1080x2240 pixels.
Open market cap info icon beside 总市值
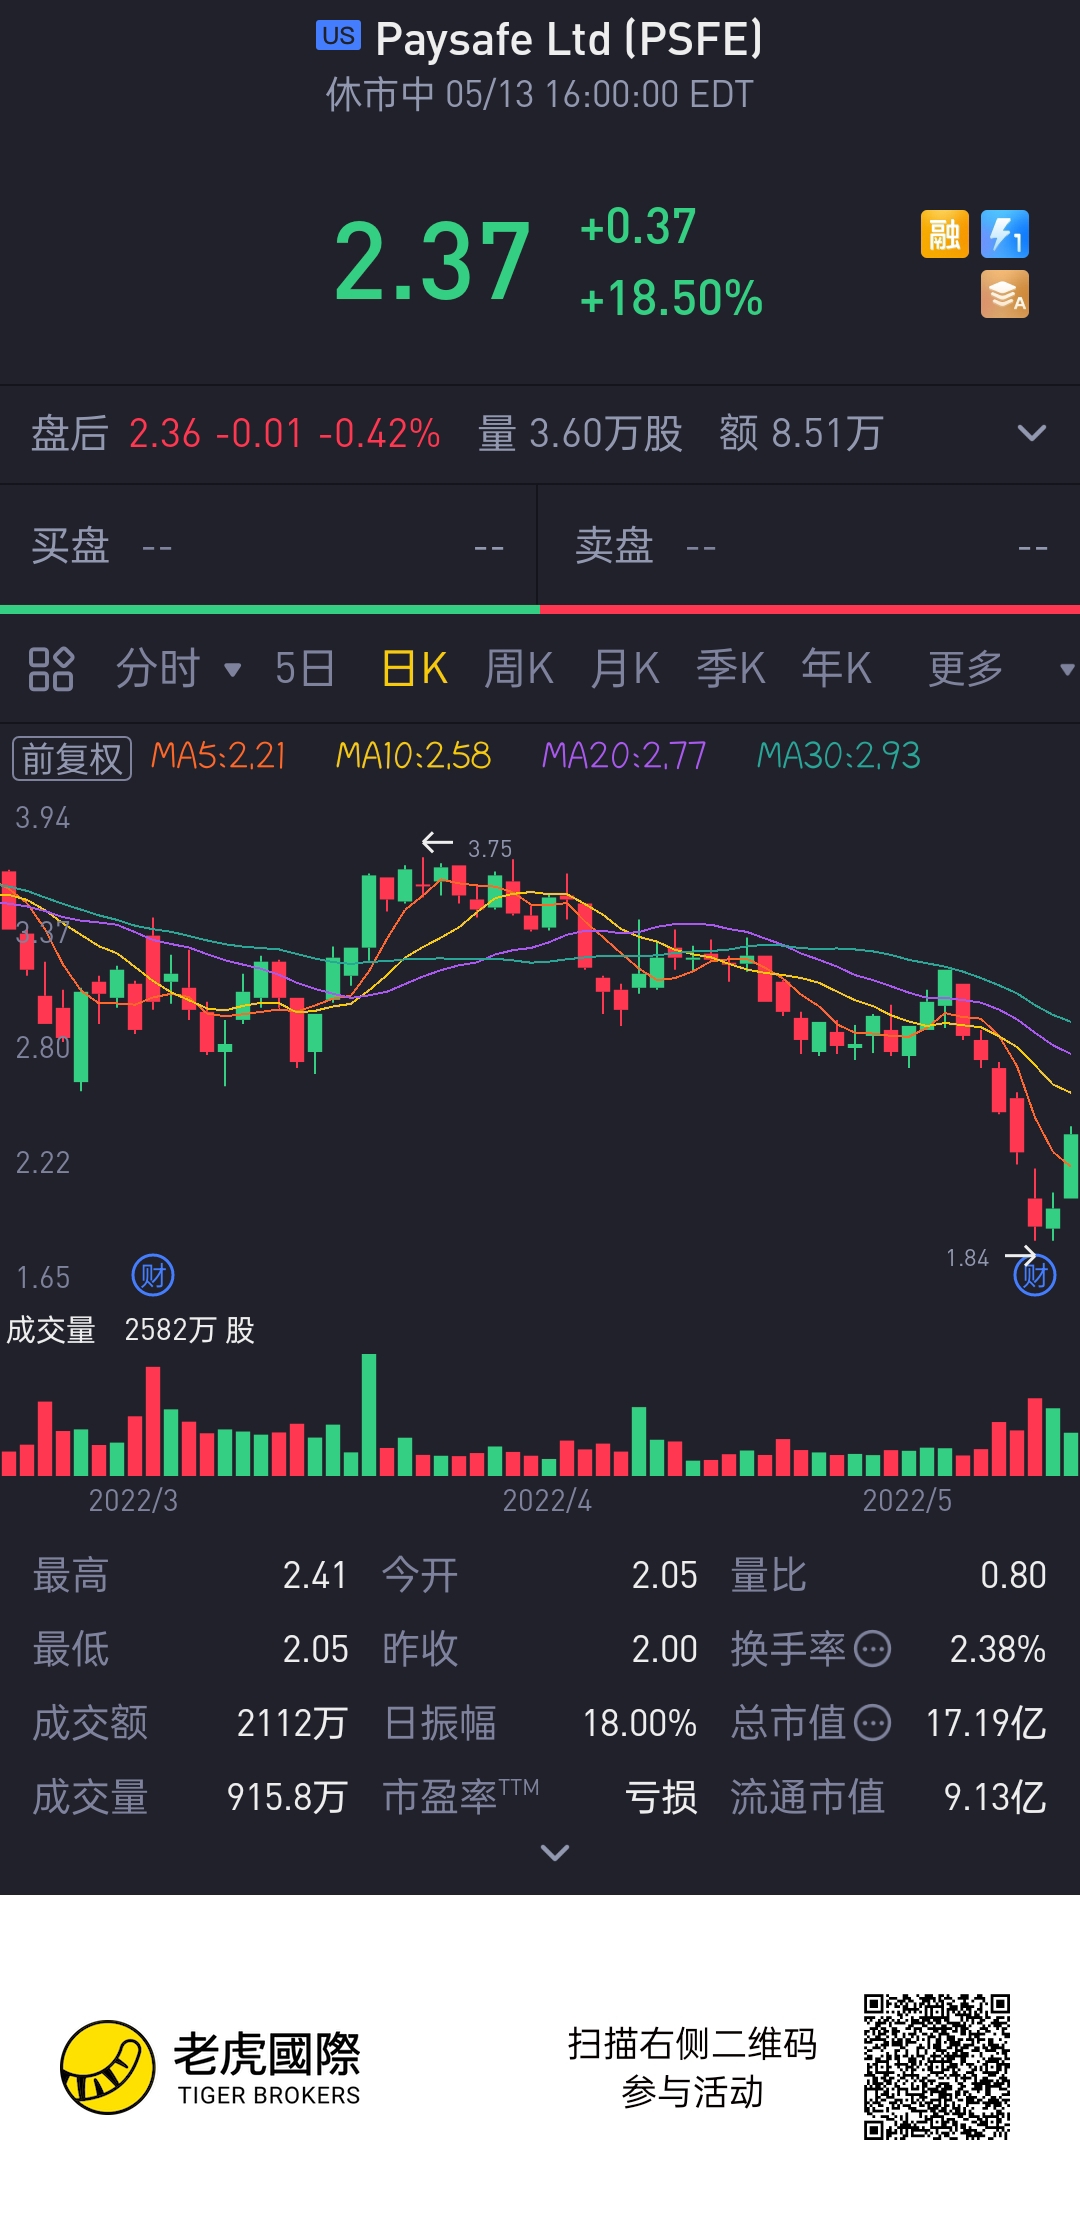873,1722
